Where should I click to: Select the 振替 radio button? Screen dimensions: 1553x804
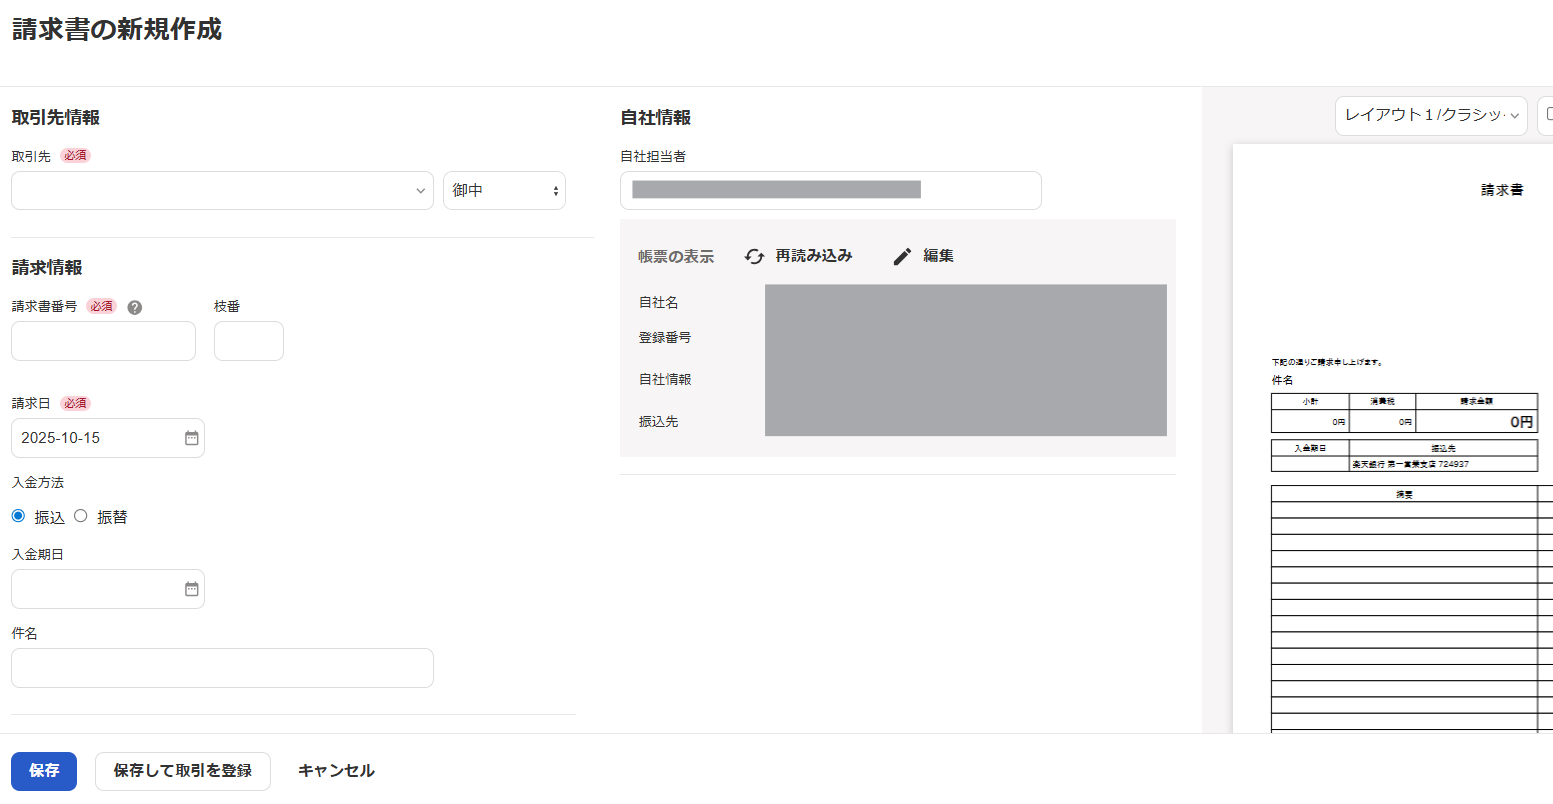click(x=81, y=516)
